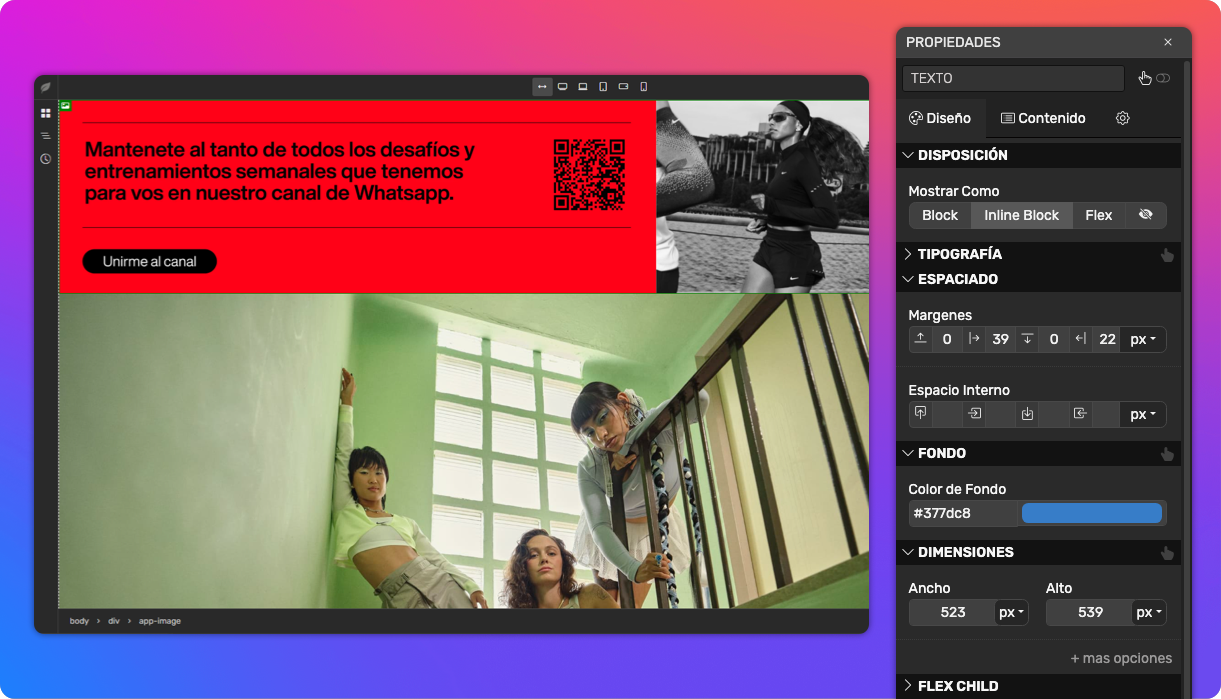Switch to the Diseño tab
1221x699 pixels.
940,118
